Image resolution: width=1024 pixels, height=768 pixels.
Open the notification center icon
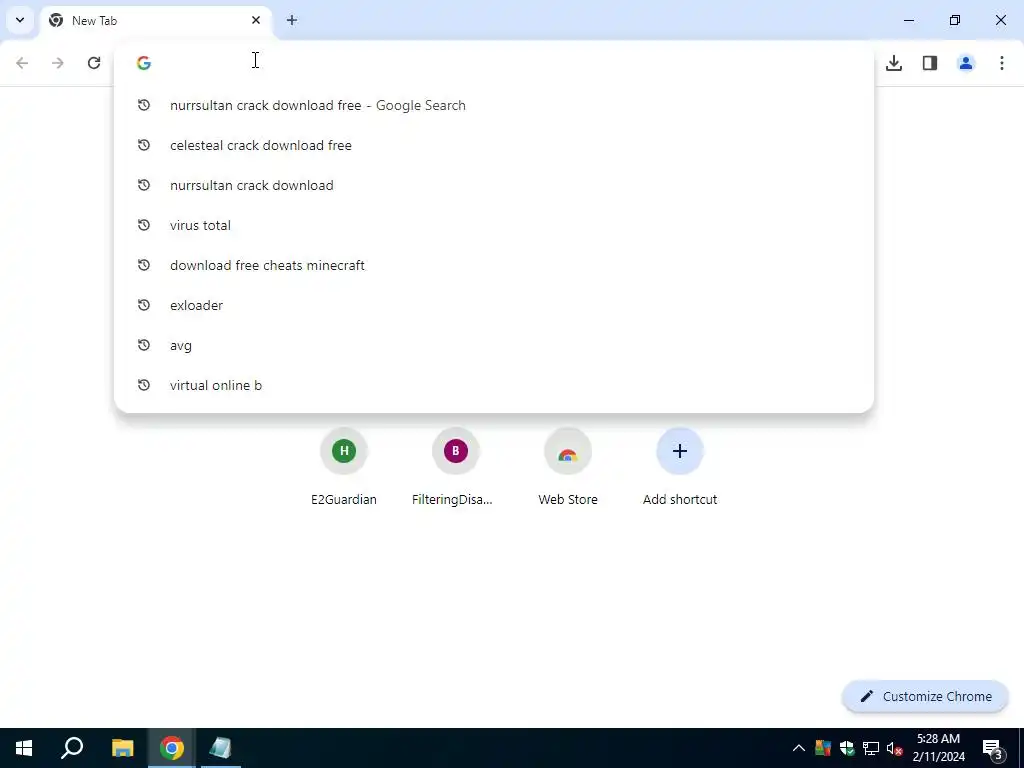click(993, 748)
